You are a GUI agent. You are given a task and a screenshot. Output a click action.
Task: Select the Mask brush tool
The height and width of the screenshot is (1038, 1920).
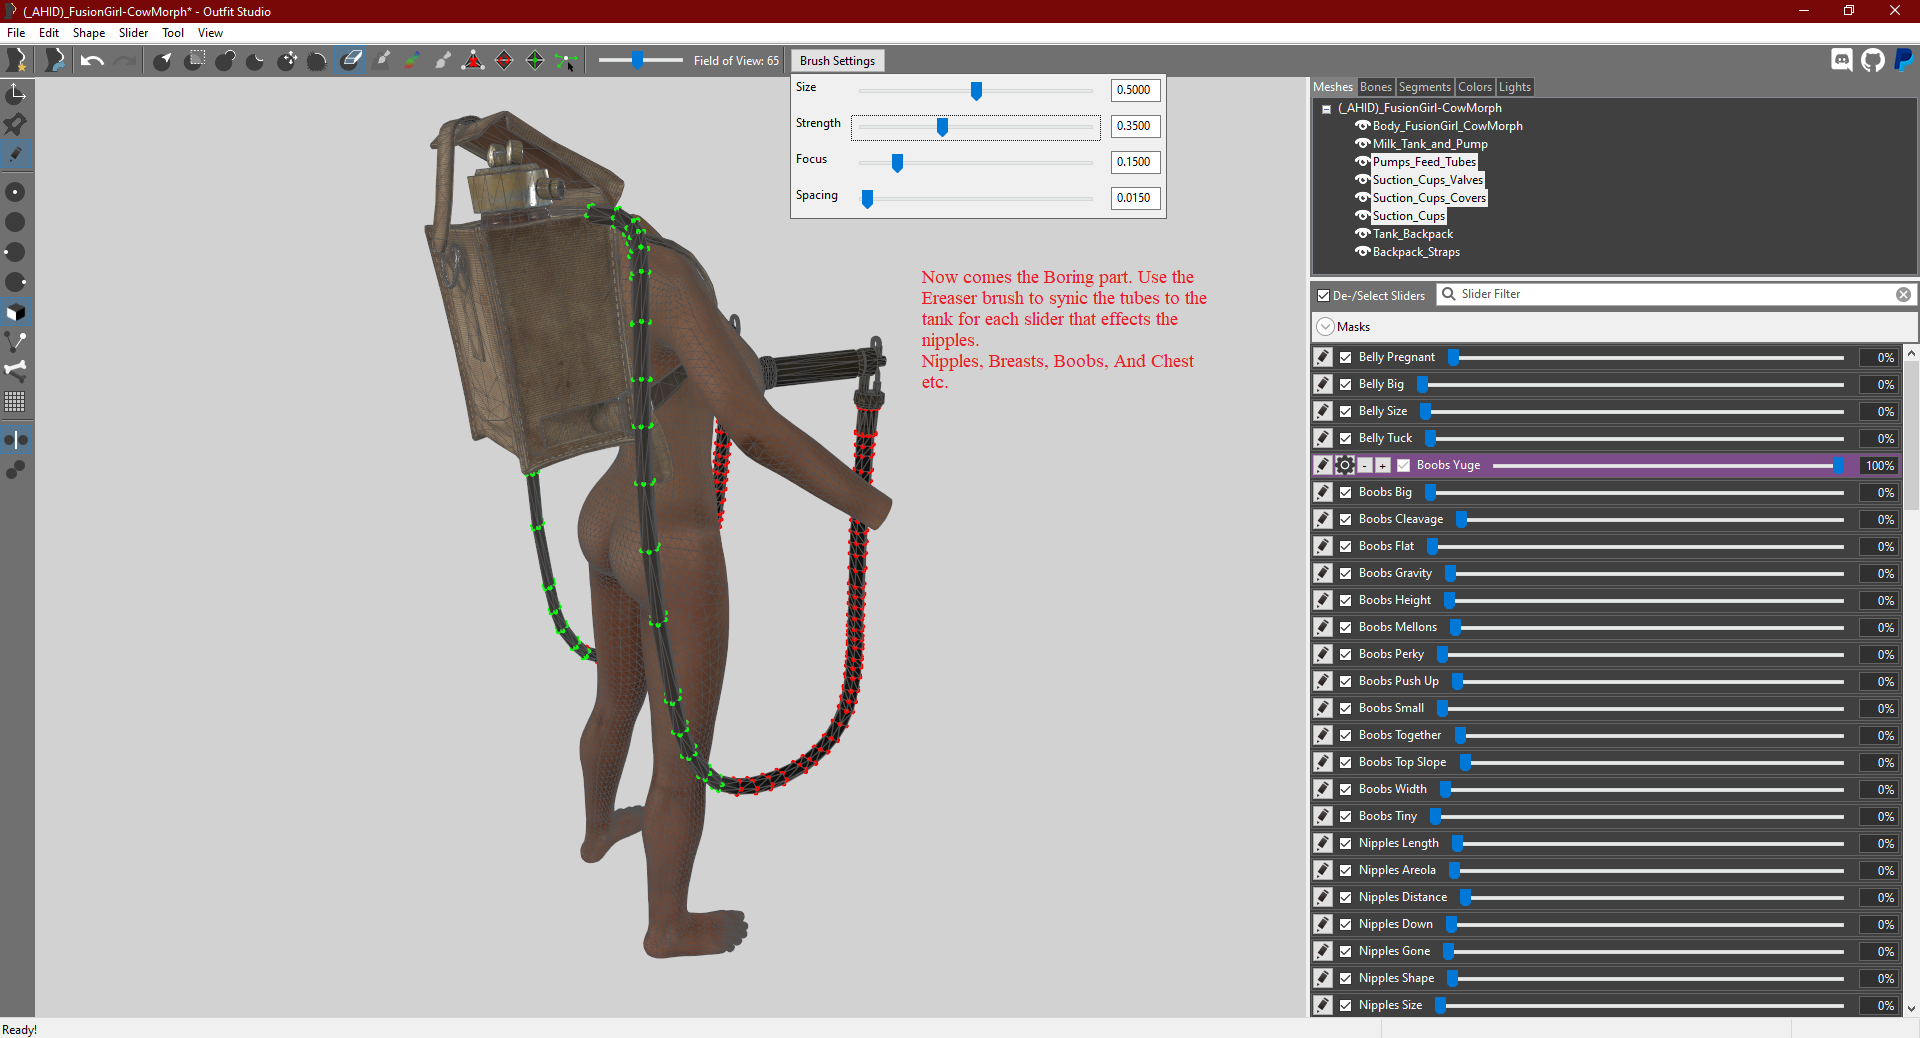(195, 61)
